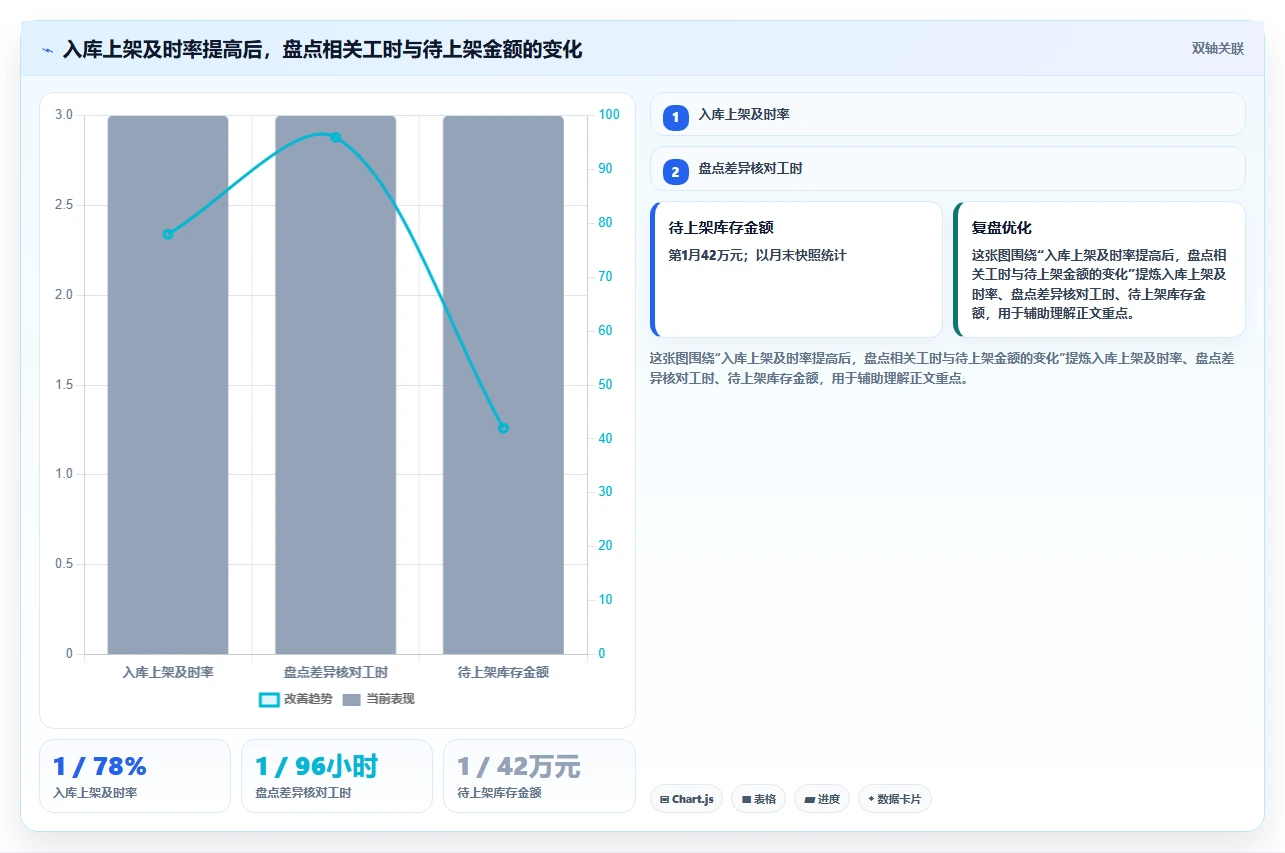The image size is (1285, 853).
Task: Click x-axis label 盘点差异核对工时
Action: tap(336, 672)
